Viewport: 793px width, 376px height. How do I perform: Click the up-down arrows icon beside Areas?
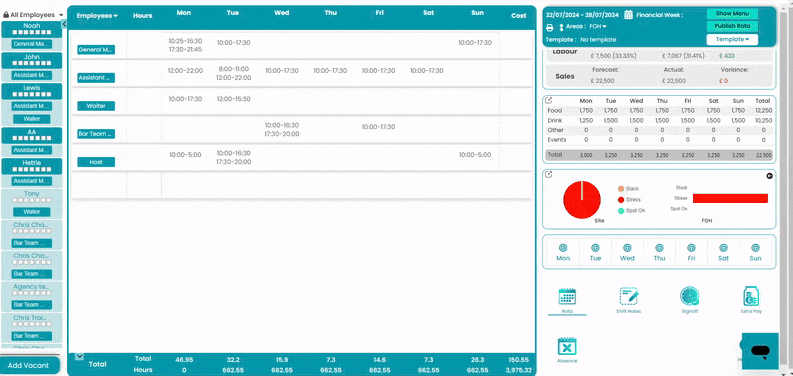561,27
